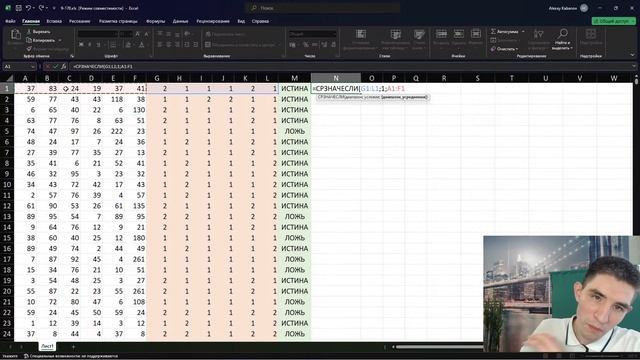Toggle italic formatting
640x360 pixels.
pyautogui.click(x=90, y=44)
